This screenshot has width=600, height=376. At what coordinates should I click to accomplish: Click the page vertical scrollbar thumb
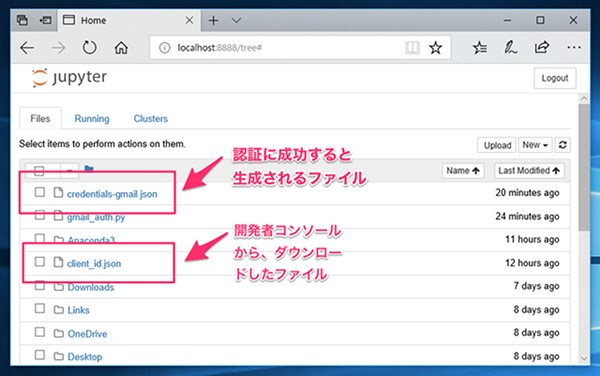tap(584, 168)
